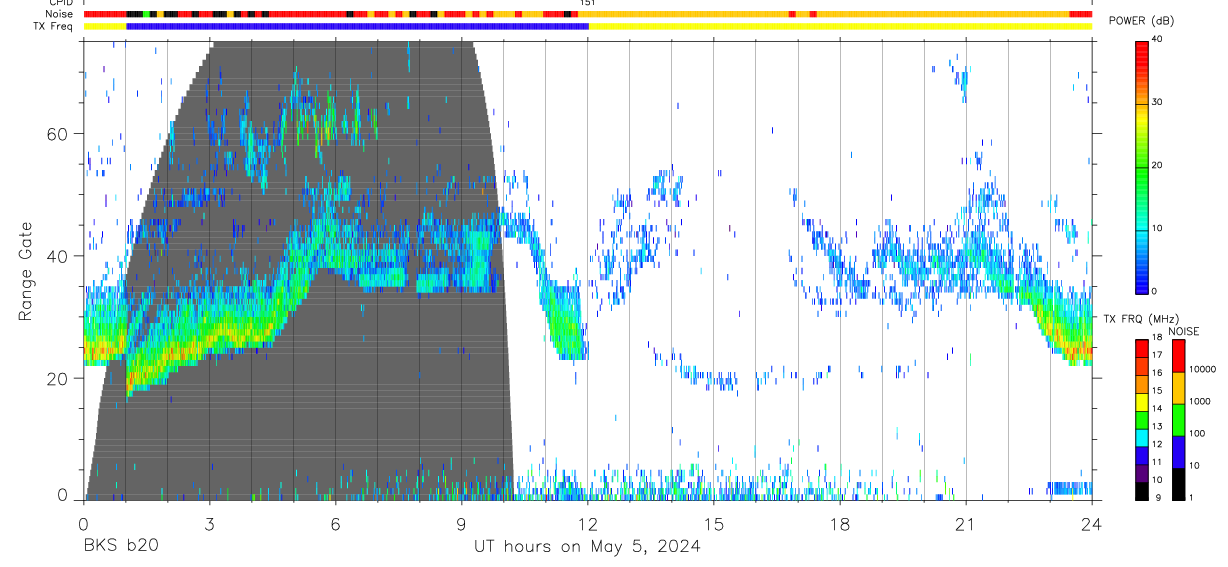Image resolution: width=1228 pixels, height=567 pixels.
Task: Click hour-axis tick label '21'
Action: 966,524
